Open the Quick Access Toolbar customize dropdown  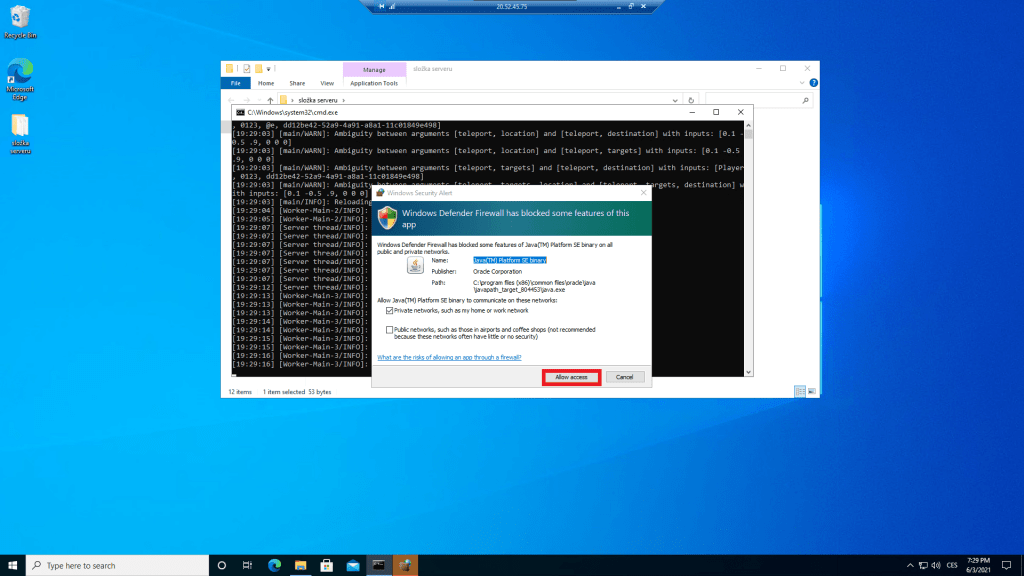[268, 69]
